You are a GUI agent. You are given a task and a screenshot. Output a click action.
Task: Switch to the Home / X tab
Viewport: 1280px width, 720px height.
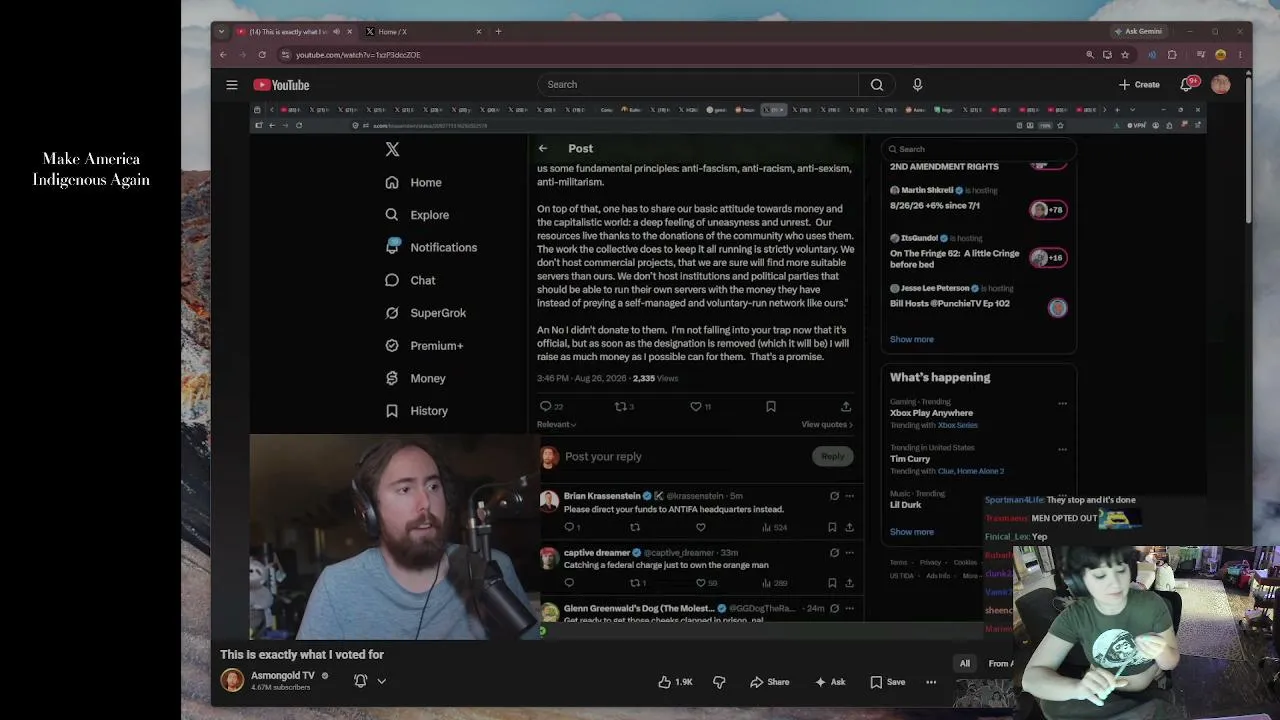click(x=424, y=31)
